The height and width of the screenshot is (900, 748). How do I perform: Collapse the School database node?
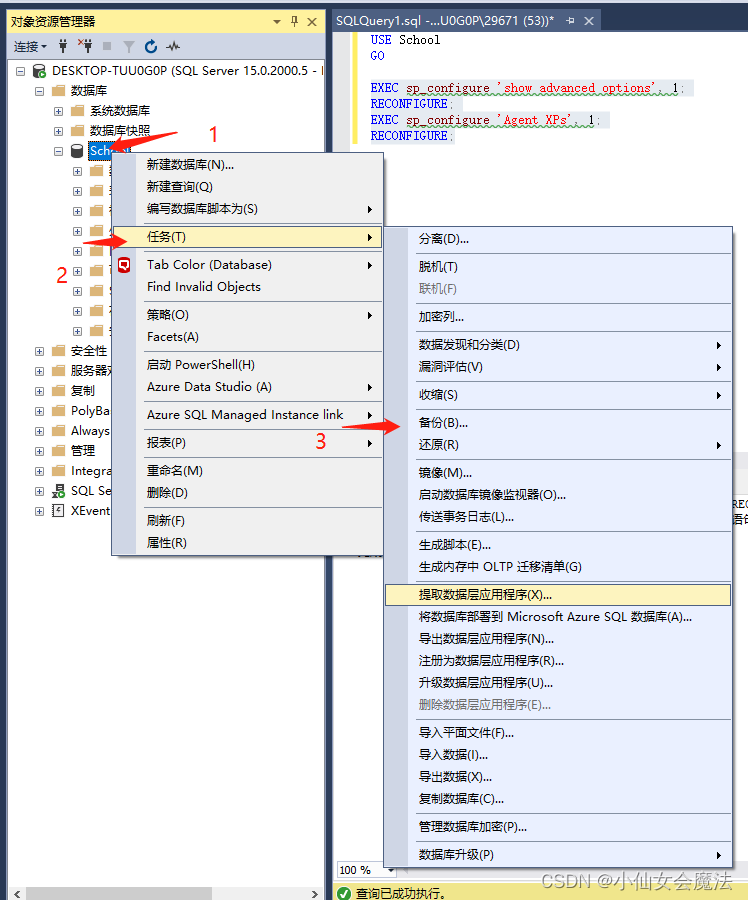[59, 152]
